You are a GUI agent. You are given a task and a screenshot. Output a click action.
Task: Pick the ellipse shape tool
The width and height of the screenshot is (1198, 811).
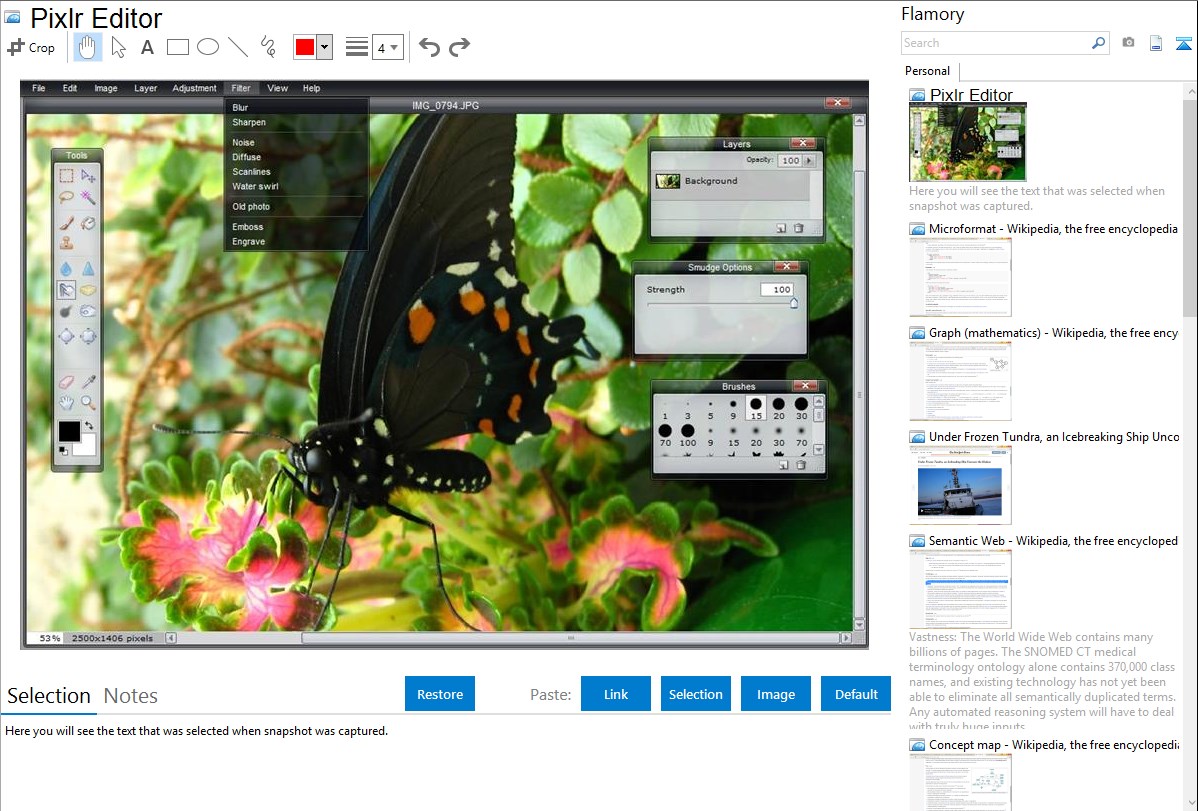click(x=208, y=47)
